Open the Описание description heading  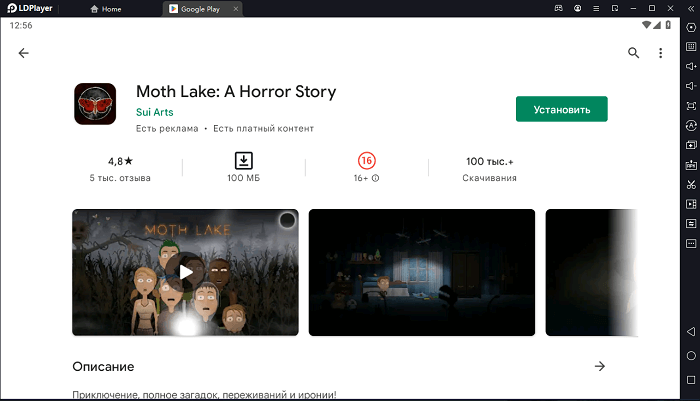click(103, 367)
